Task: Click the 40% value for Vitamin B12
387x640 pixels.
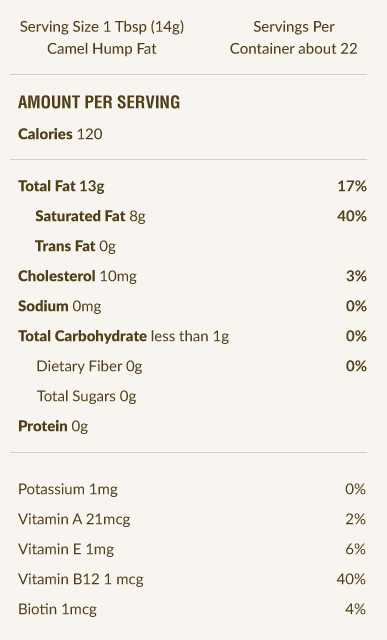Action: 351,579
